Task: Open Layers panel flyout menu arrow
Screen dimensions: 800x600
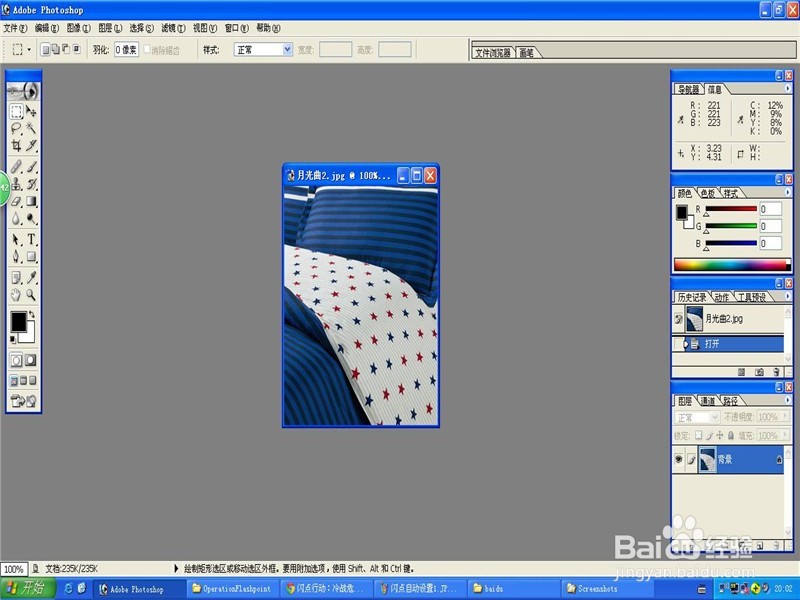Action: tap(788, 401)
